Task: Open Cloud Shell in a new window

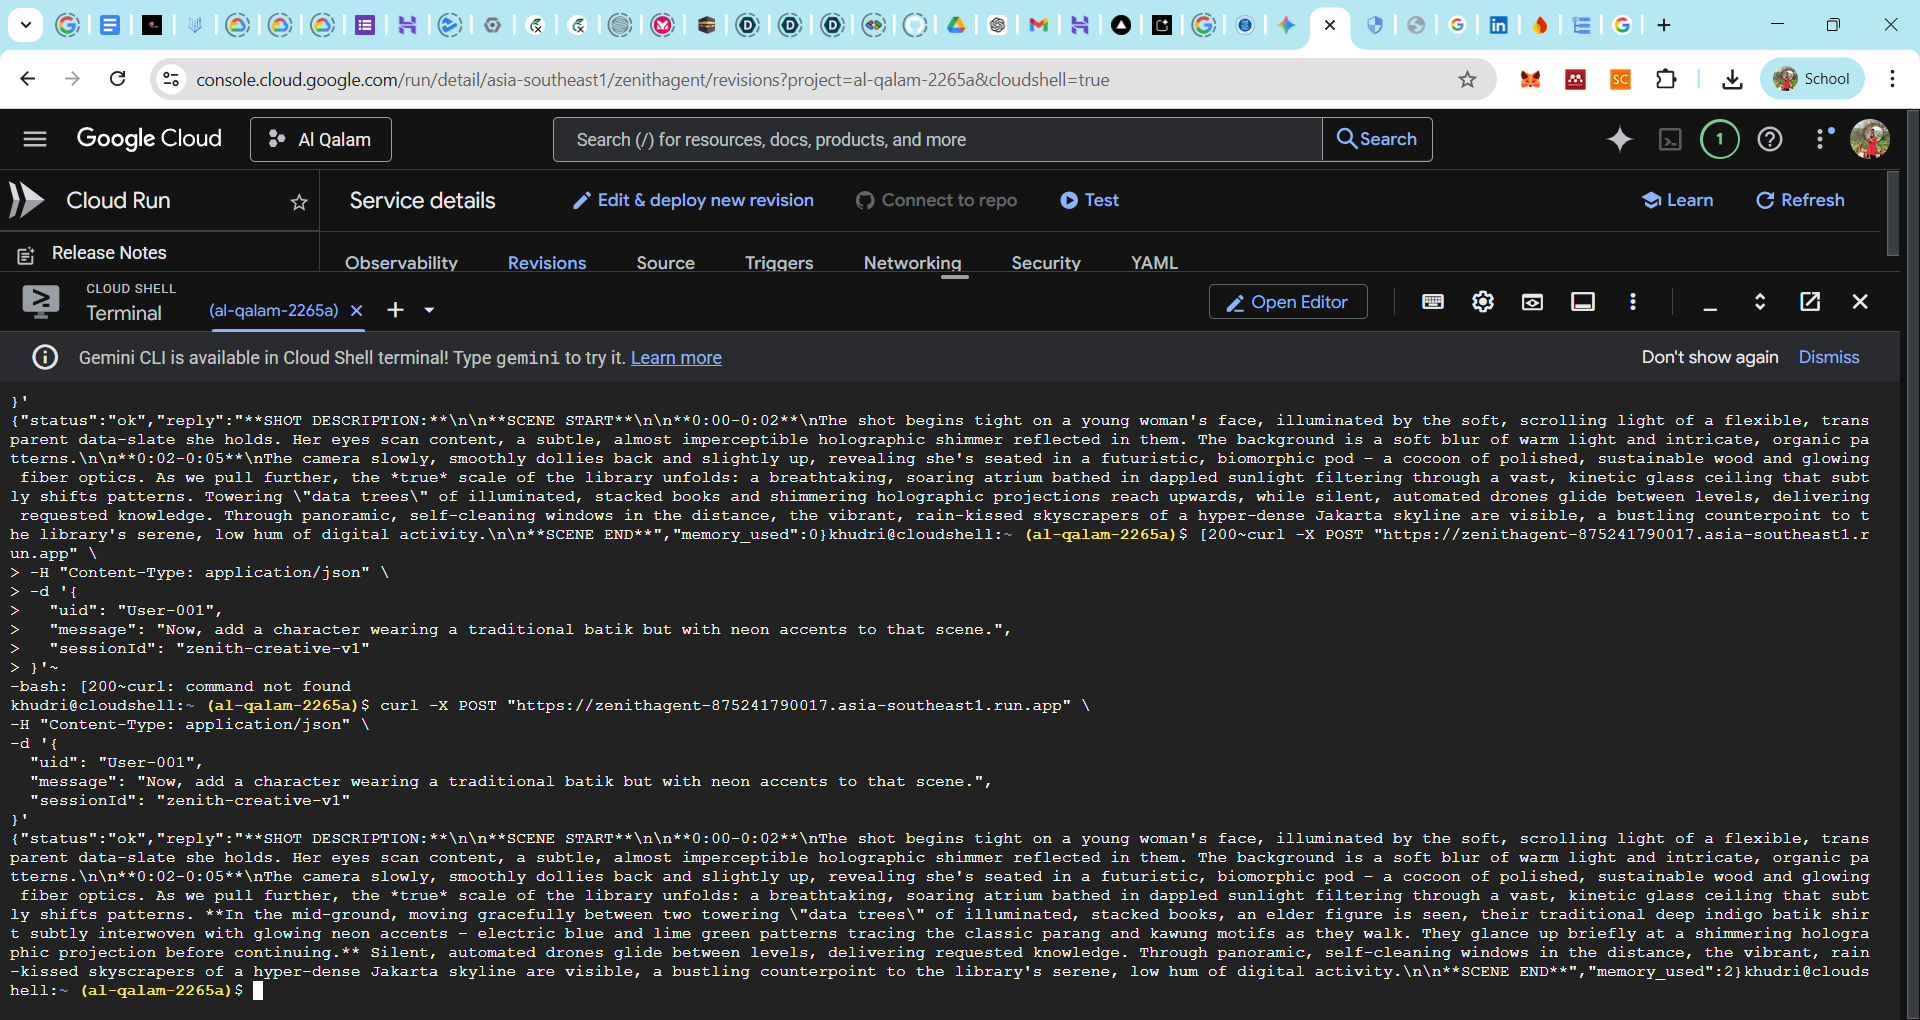Action: (x=1810, y=302)
